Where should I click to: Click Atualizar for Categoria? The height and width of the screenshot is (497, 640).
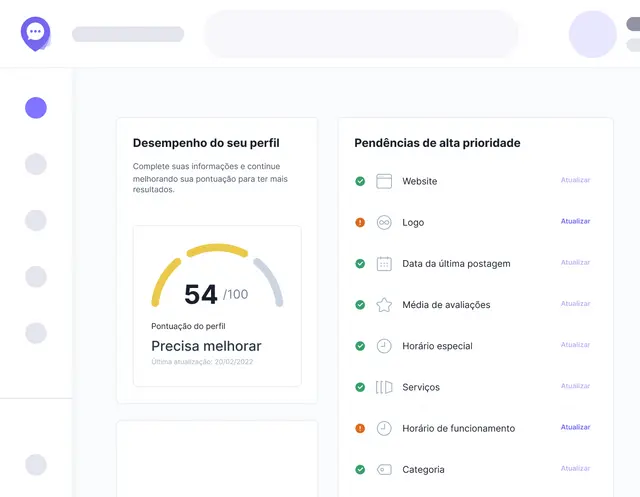(576, 468)
